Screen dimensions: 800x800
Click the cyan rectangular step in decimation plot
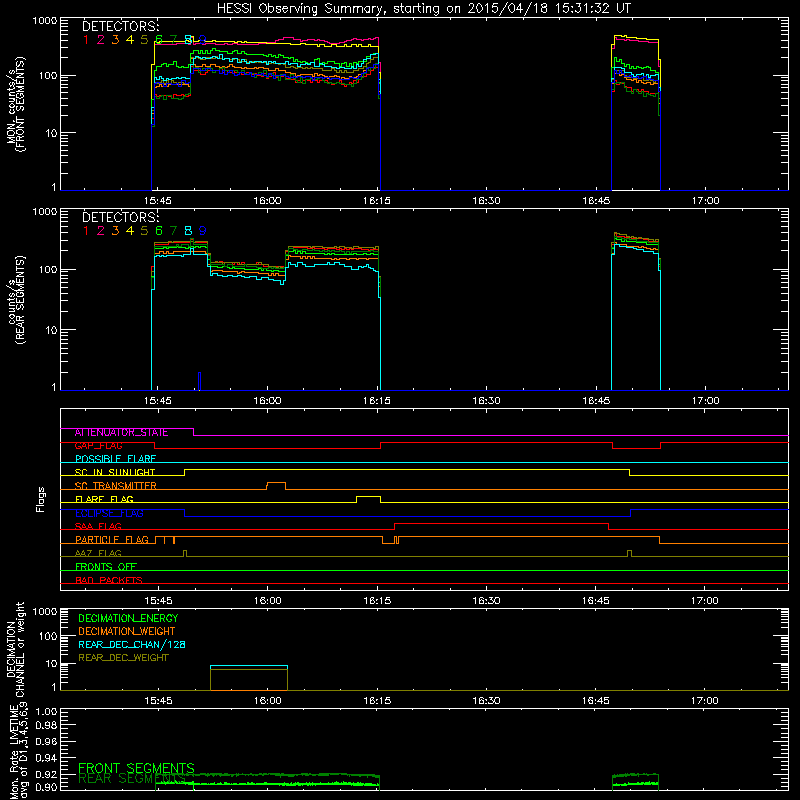[249, 666]
